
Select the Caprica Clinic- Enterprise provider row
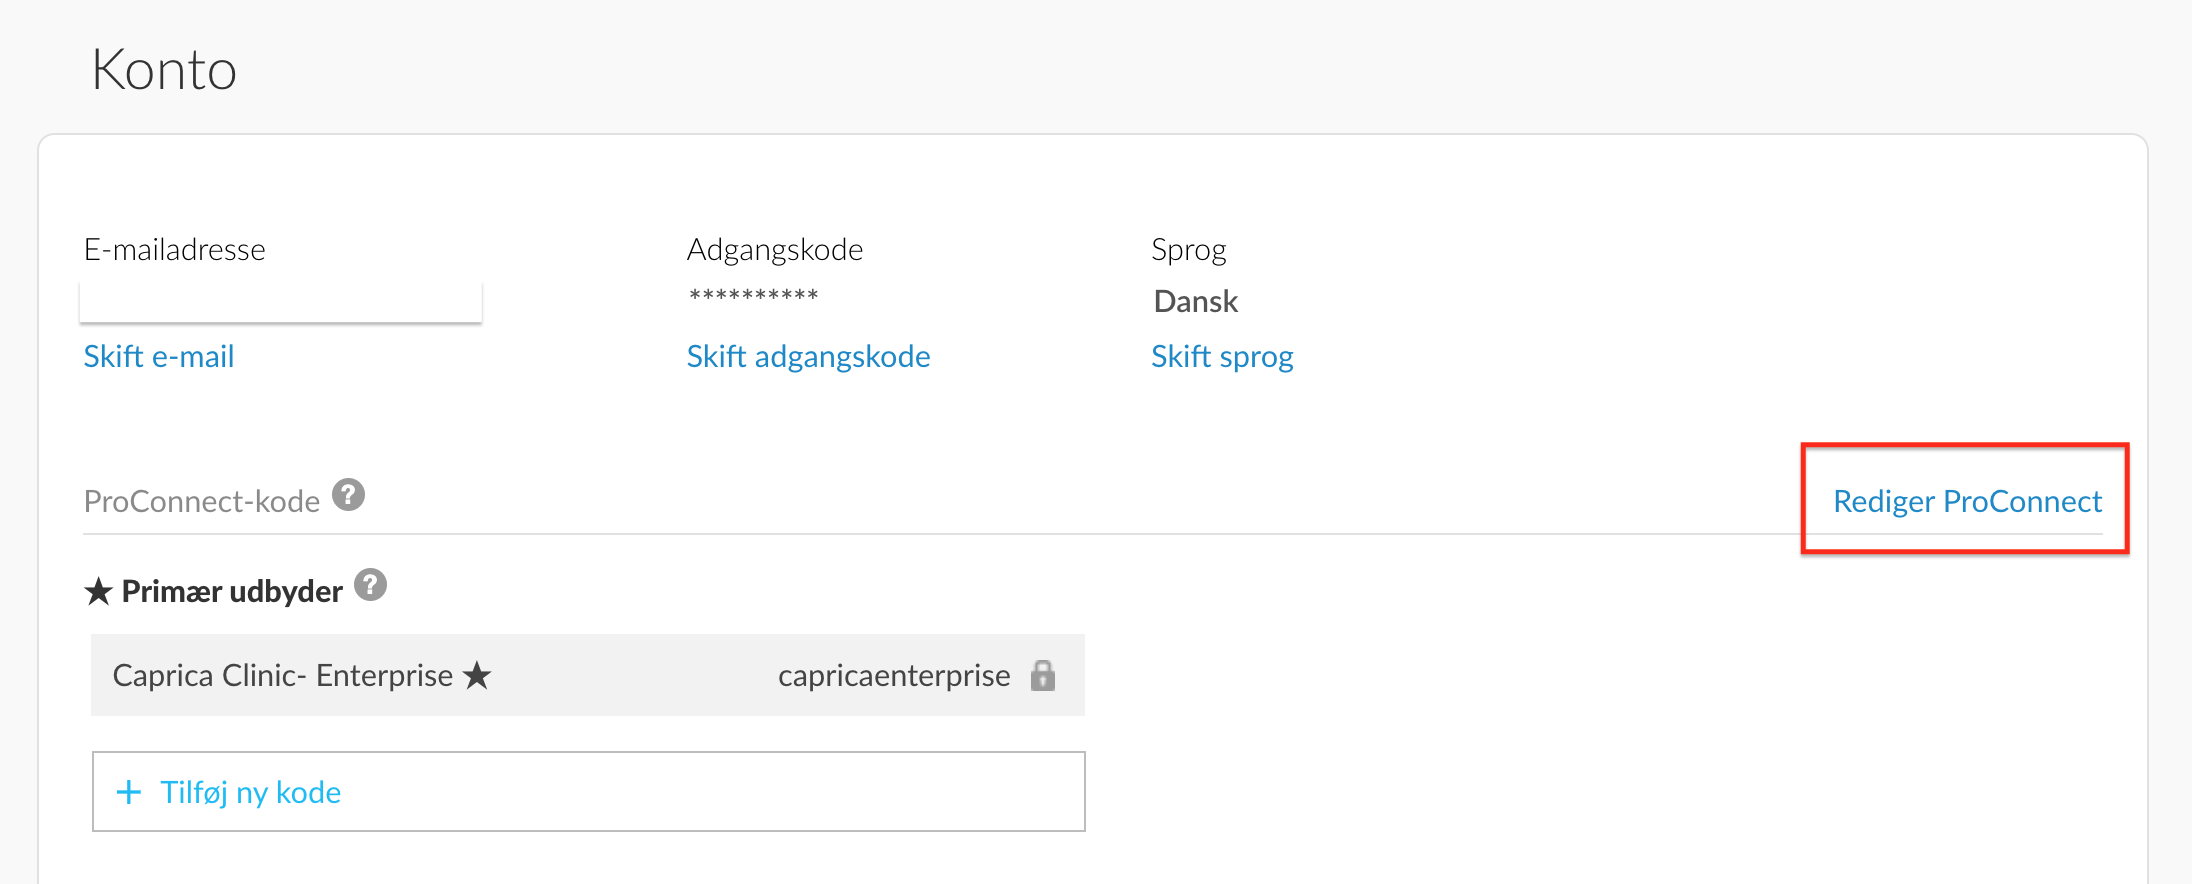(x=588, y=675)
